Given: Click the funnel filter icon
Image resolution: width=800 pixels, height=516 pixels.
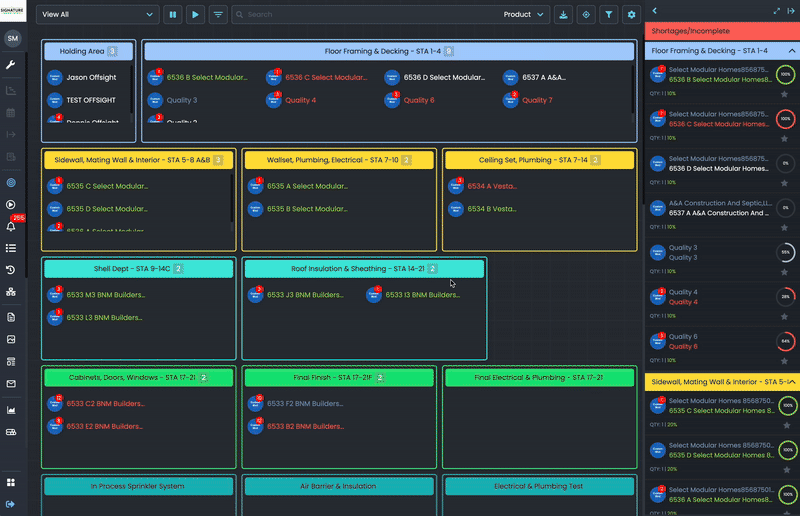Looking at the screenshot, I should point(608,15).
